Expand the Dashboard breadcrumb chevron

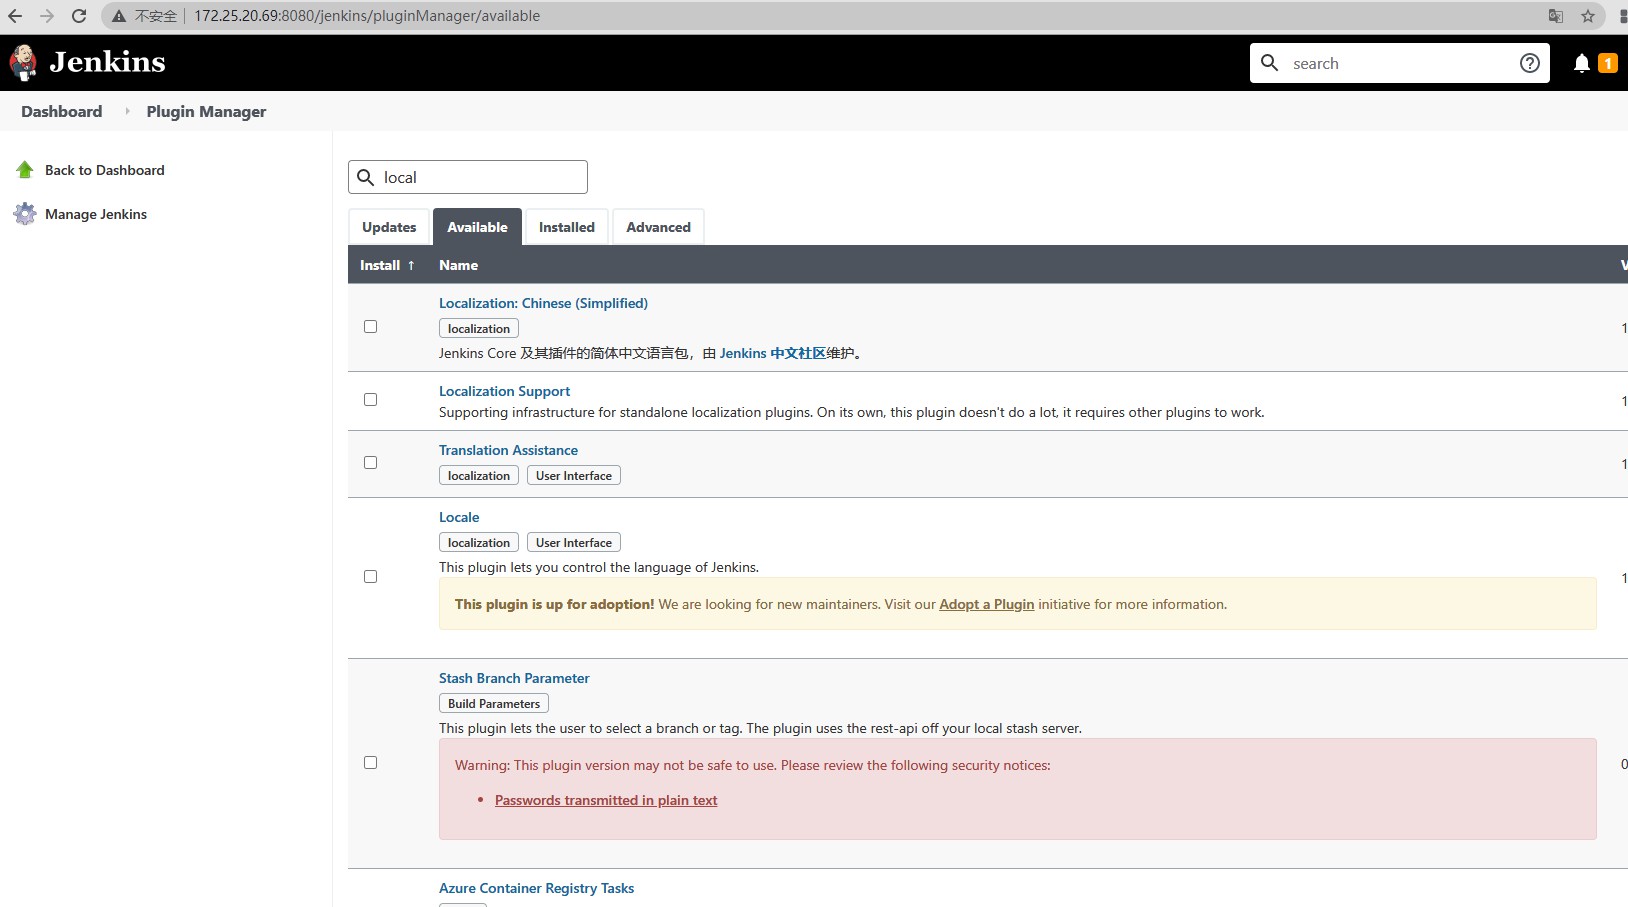point(127,112)
